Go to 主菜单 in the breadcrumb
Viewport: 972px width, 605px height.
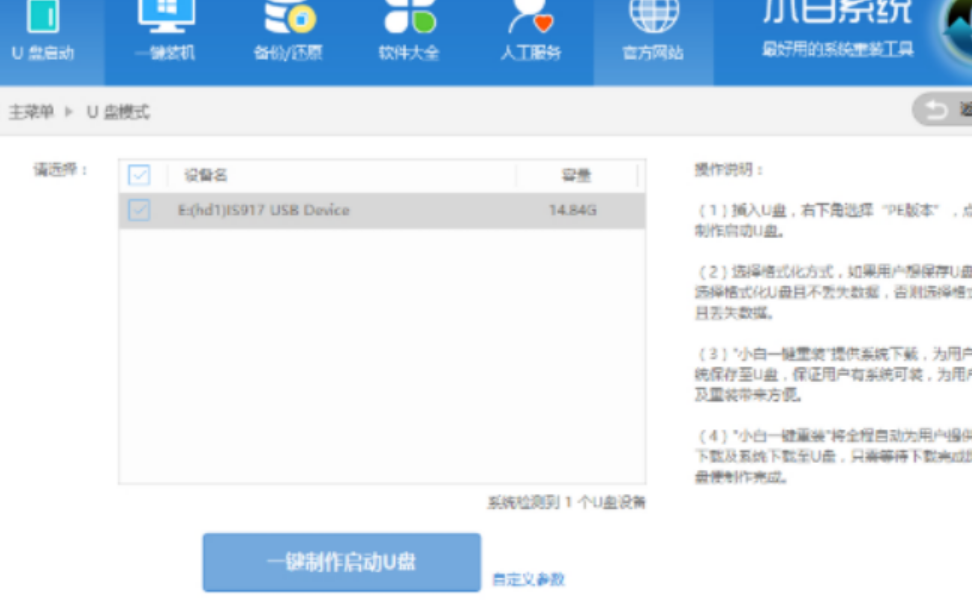pos(31,112)
